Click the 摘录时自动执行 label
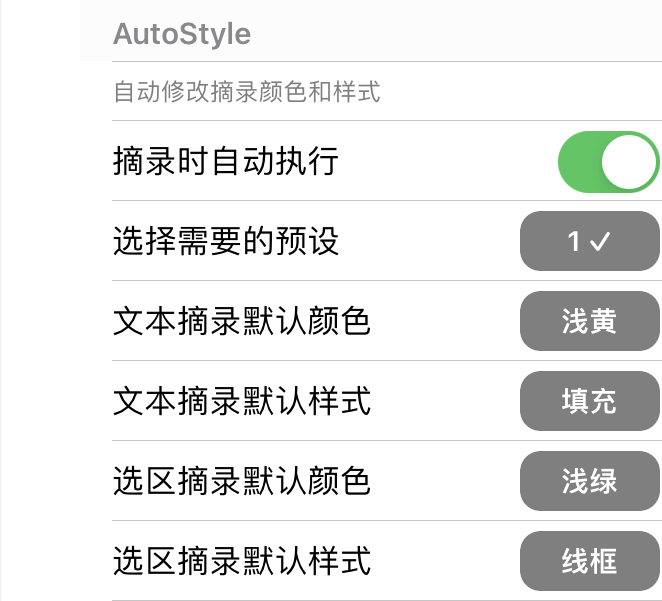 [226, 161]
